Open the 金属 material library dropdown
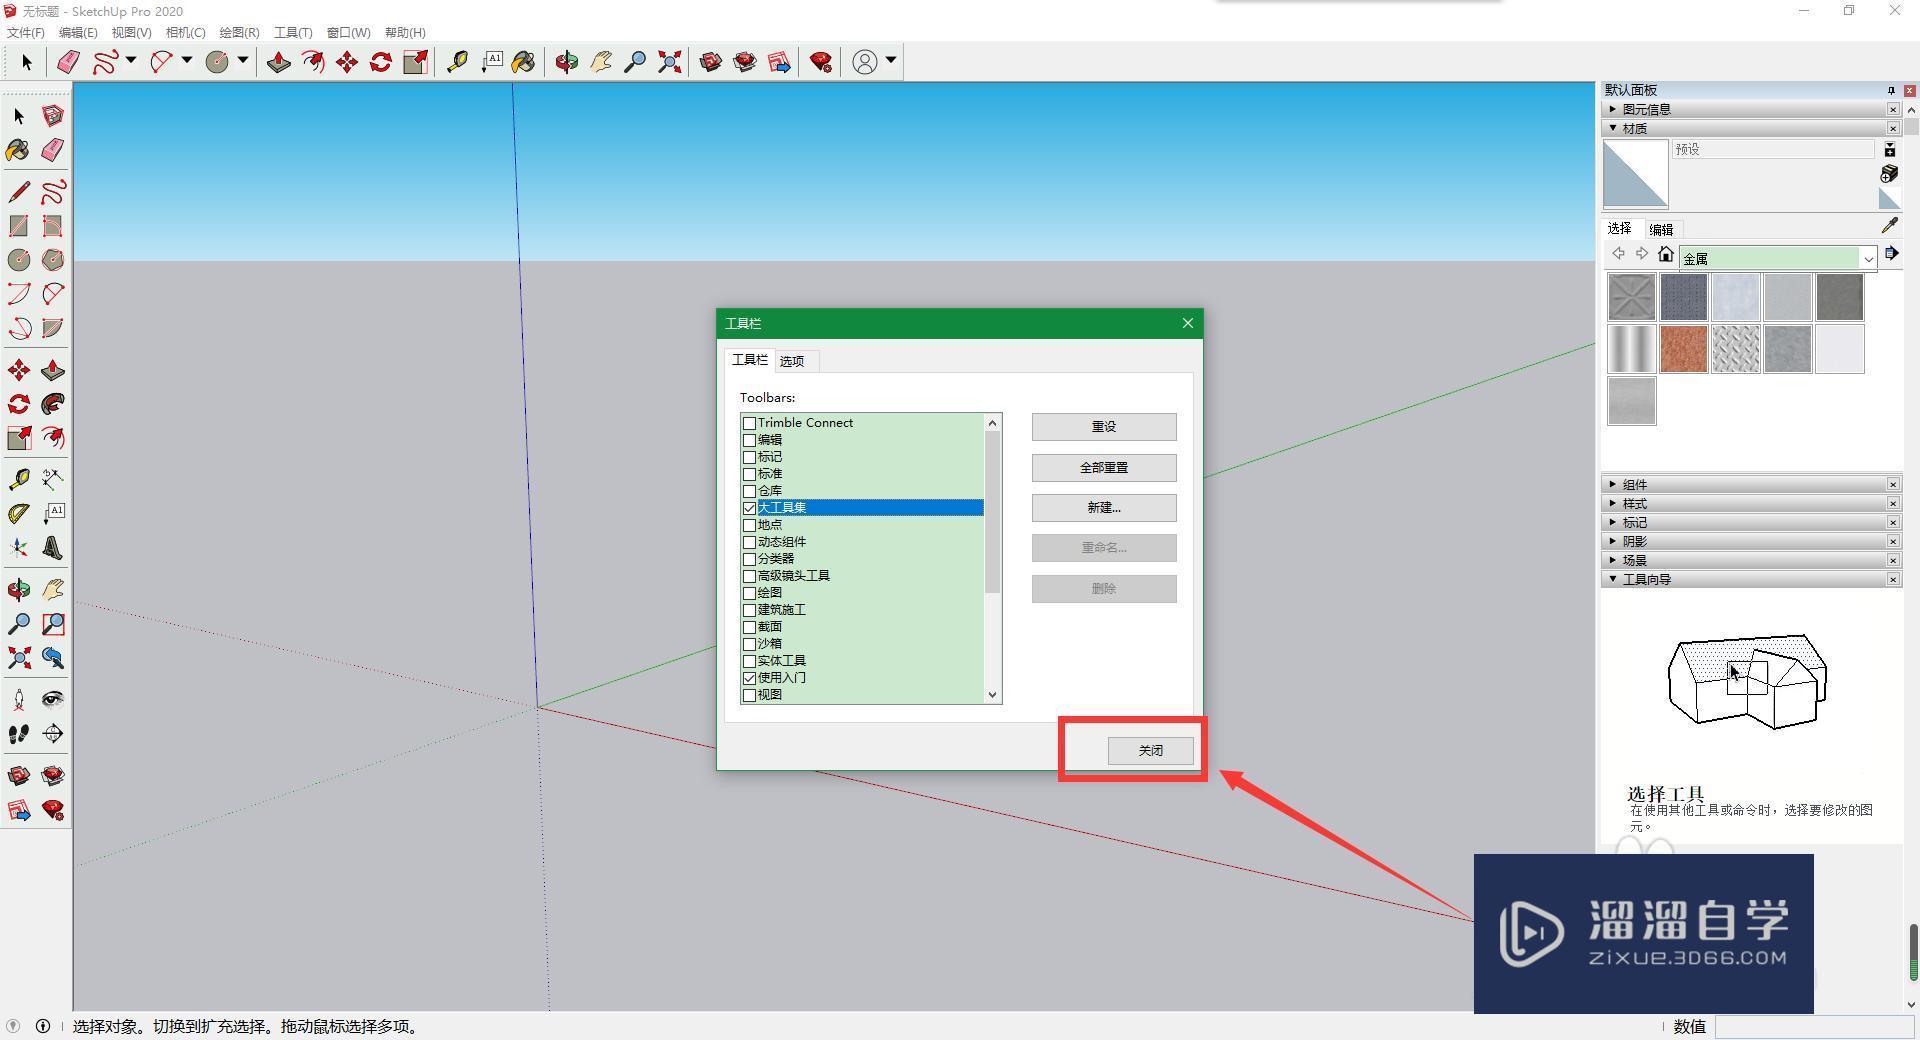This screenshot has height=1040, width=1920. pos(1866,258)
